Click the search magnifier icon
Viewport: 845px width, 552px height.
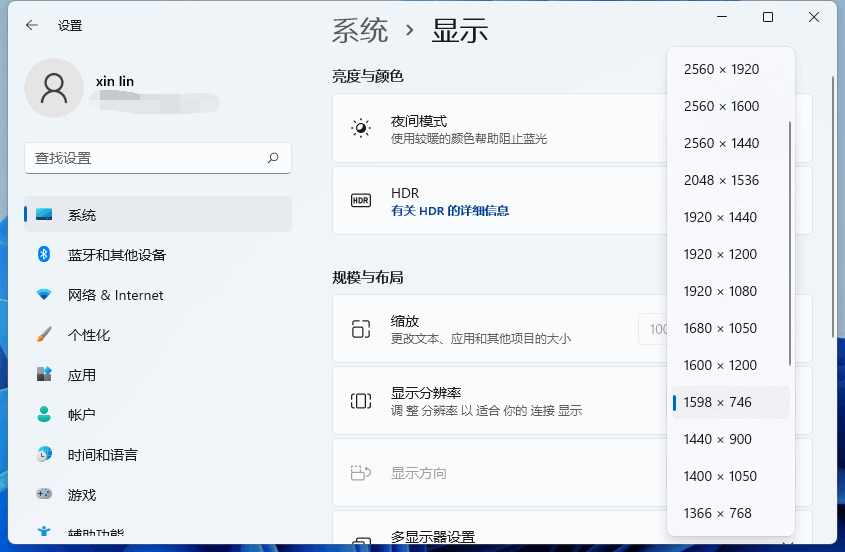coord(273,158)
